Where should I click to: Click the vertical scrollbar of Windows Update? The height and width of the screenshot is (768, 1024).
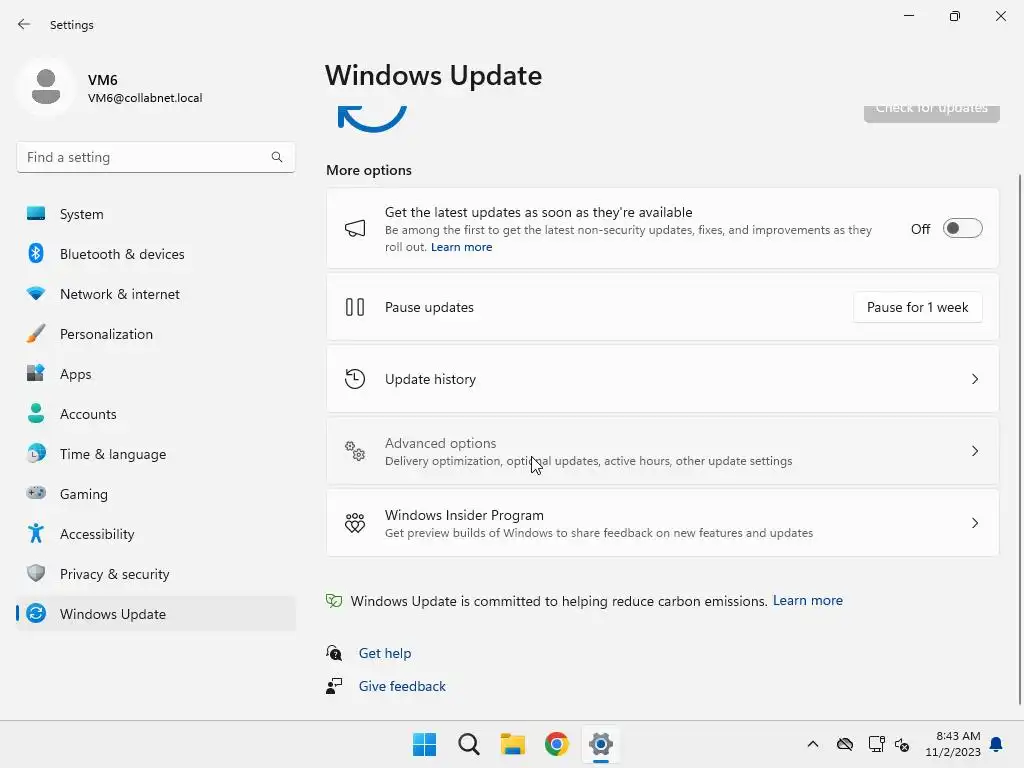coord(1019,439)
